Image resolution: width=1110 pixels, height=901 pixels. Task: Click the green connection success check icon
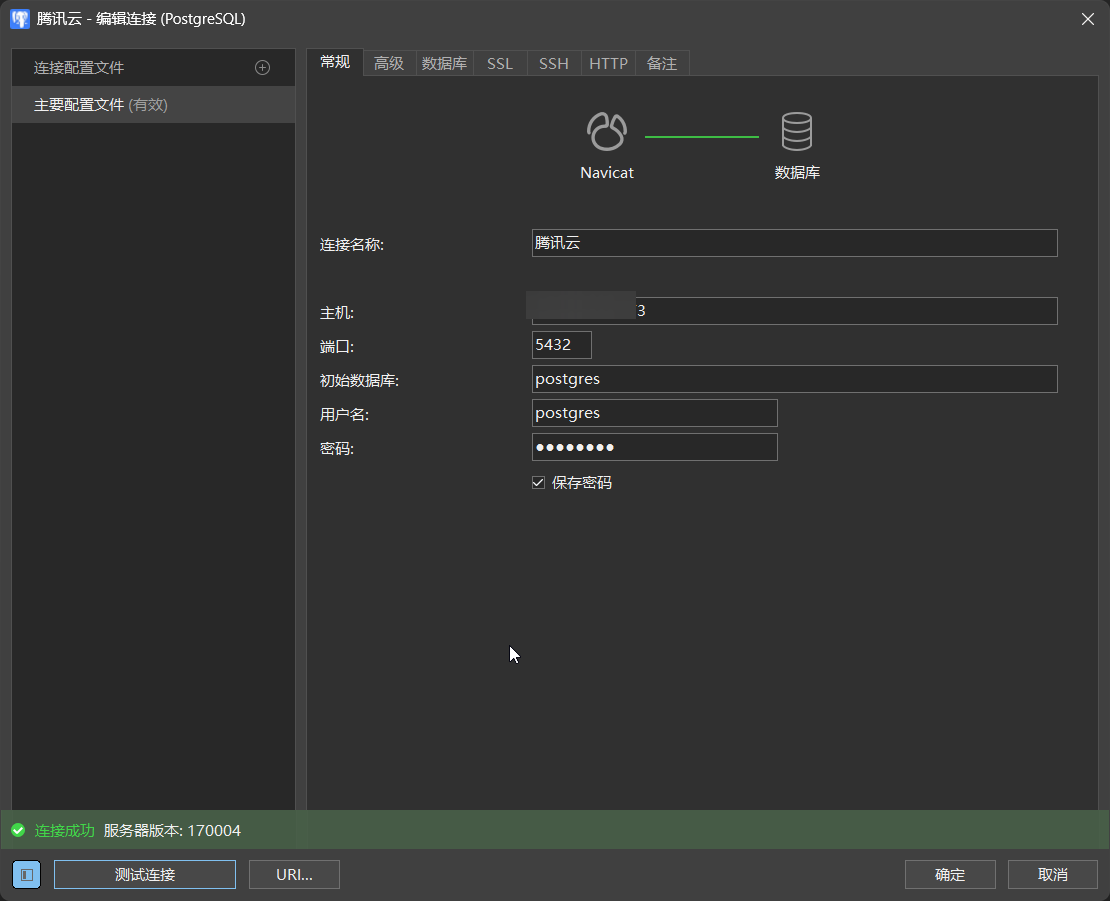coord(18,830)
